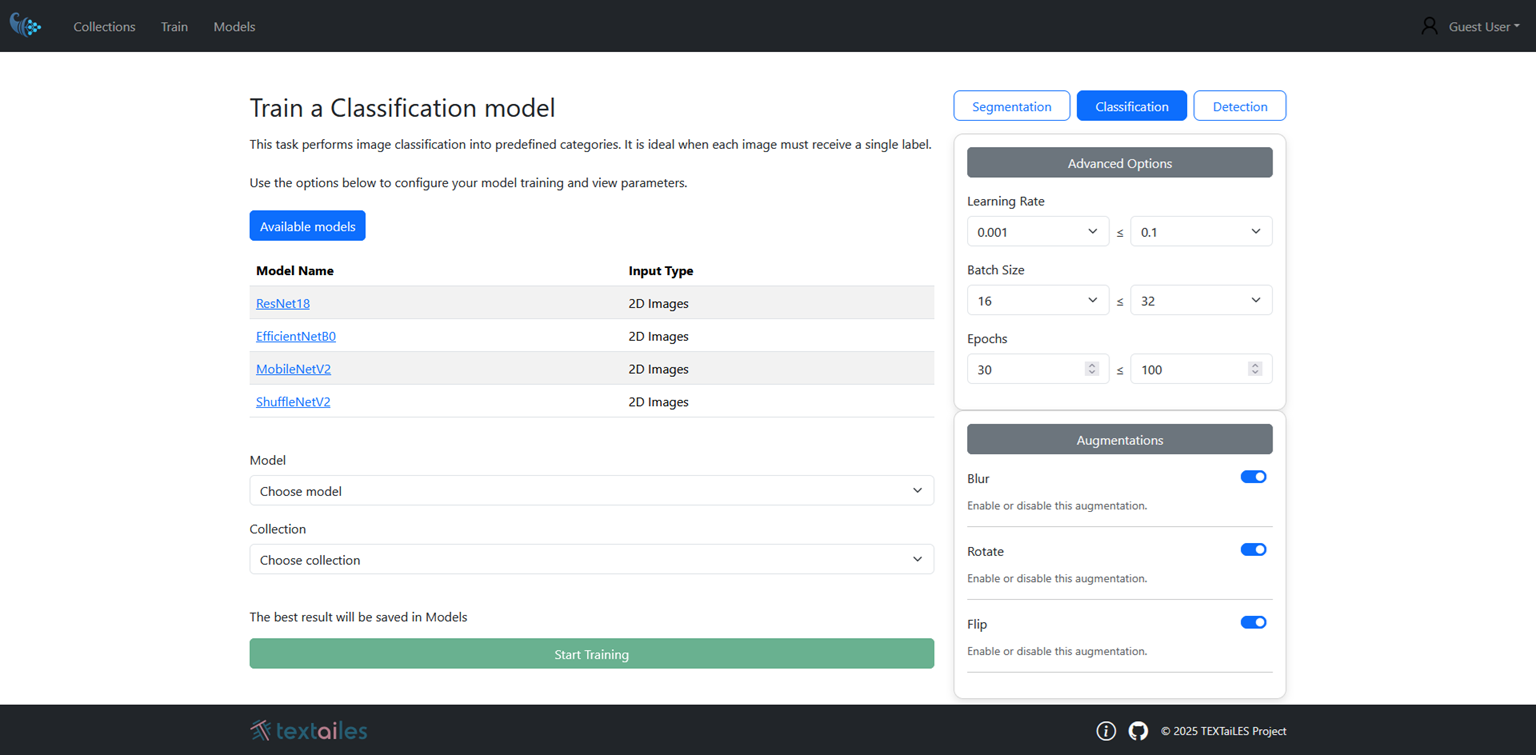This screenshot has height=755, width=1536.
Task: Open the minimum Learning Rate dropdown (0.001)
Action: 1037,232
